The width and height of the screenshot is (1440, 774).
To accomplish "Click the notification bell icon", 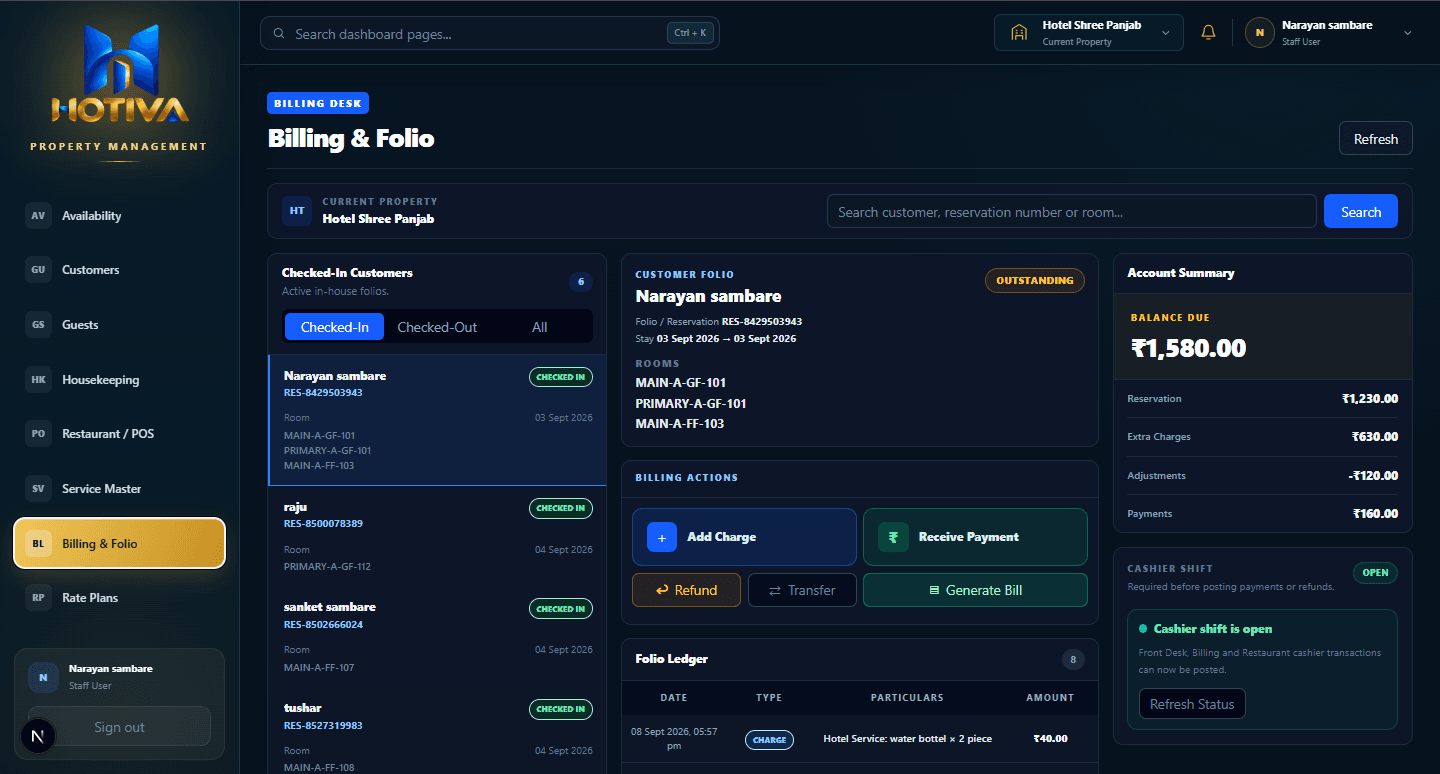I will point(1208,33).
